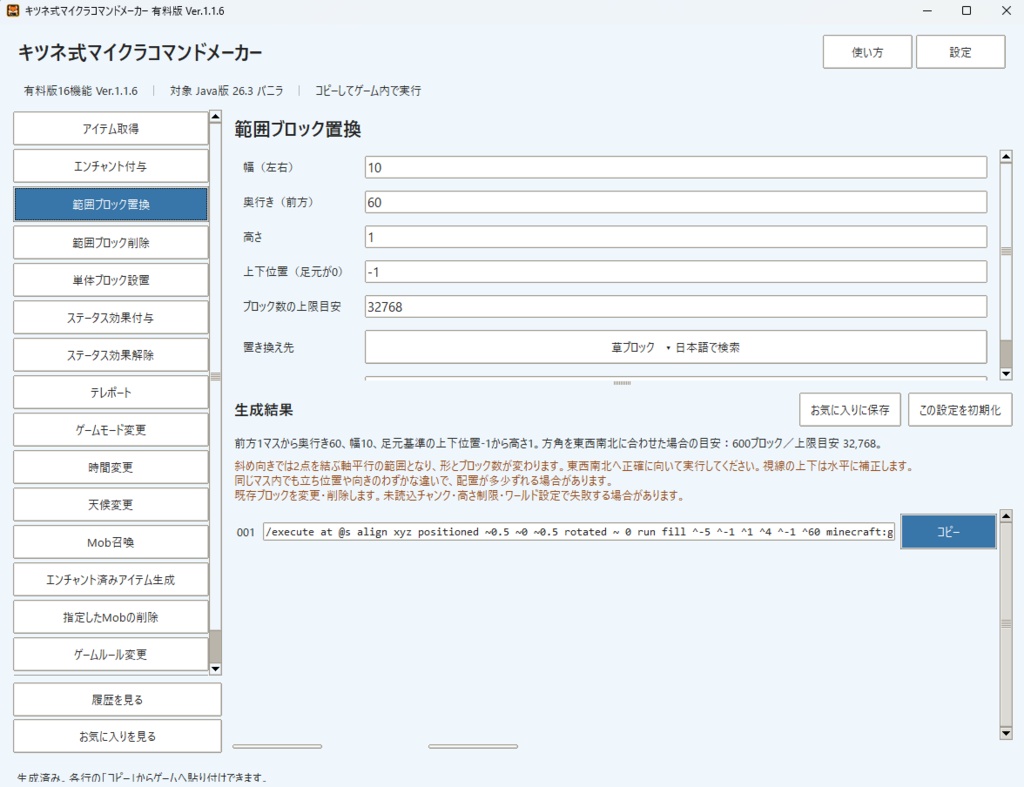1024x787 pixels.
Task: Open ステータス効果付与 feature
Action: click(110, 317)
